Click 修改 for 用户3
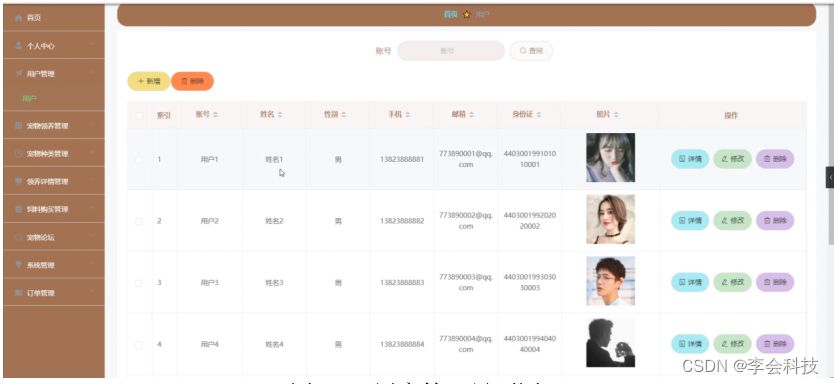Screen dimensions: 834x384 pos(732,282)
